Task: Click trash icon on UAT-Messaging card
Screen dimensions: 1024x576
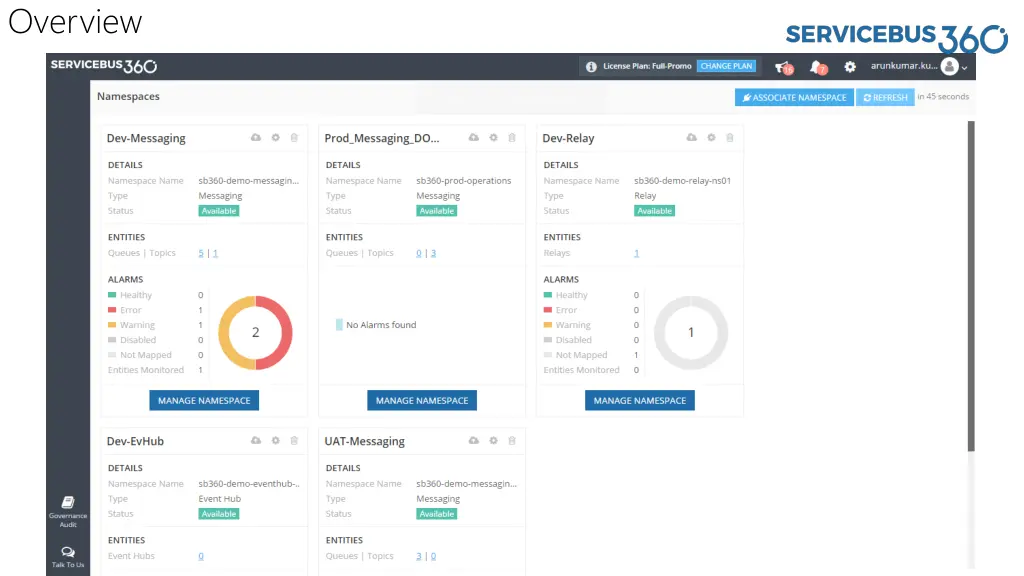Action: (x=512, y=440)
